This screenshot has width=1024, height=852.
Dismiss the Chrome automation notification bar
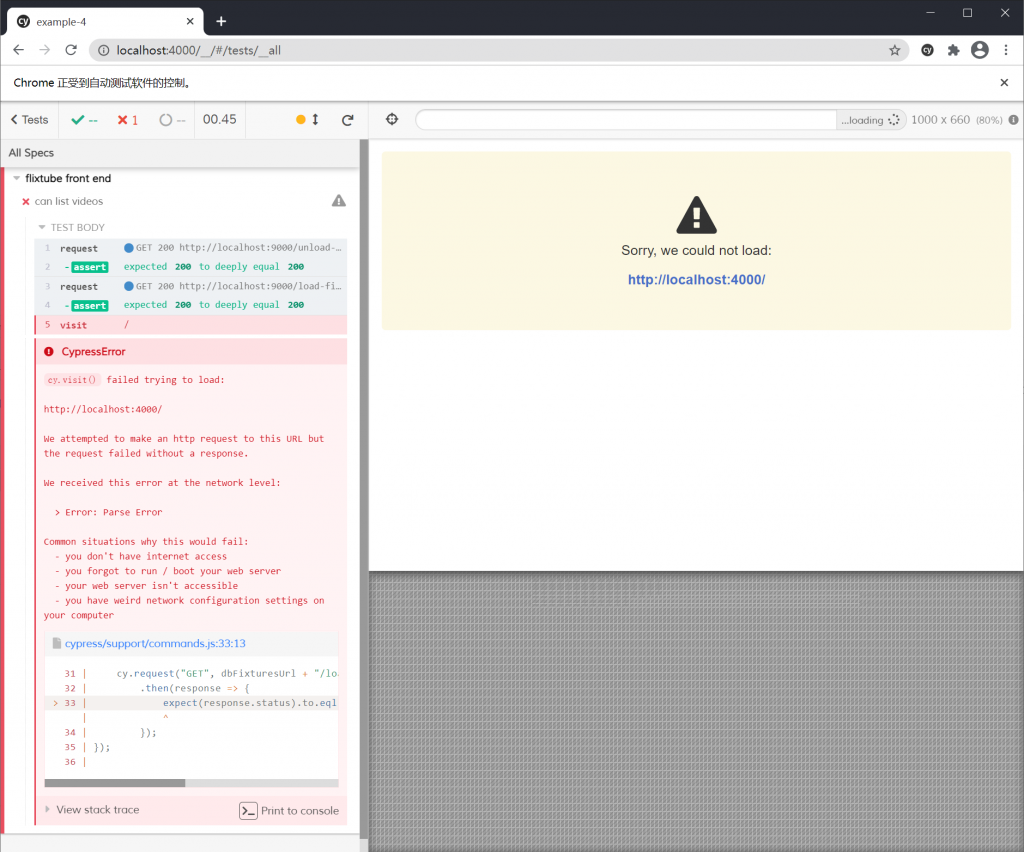pyautogui.click(x=1005, y=83)
